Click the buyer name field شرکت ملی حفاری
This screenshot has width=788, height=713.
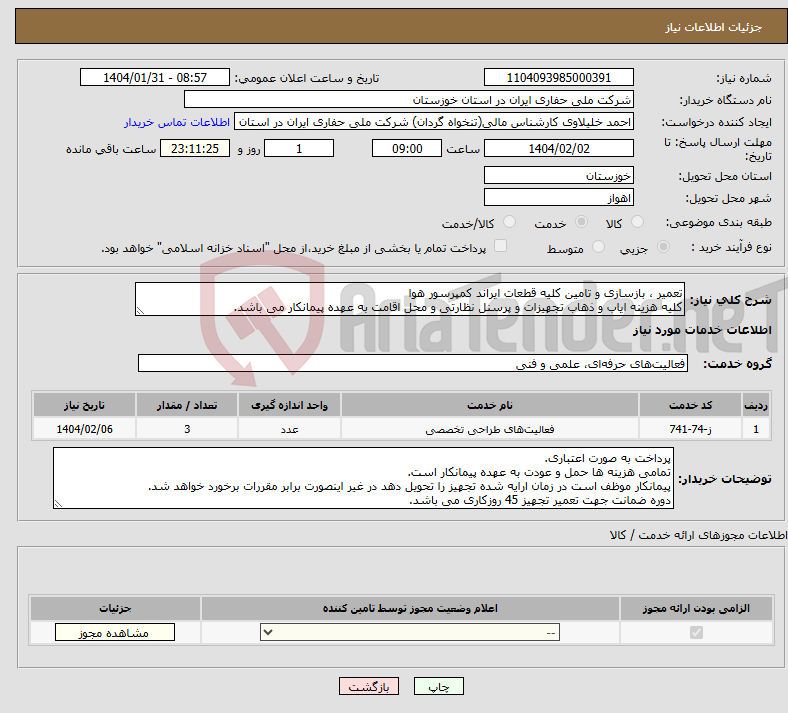[409, 99]
